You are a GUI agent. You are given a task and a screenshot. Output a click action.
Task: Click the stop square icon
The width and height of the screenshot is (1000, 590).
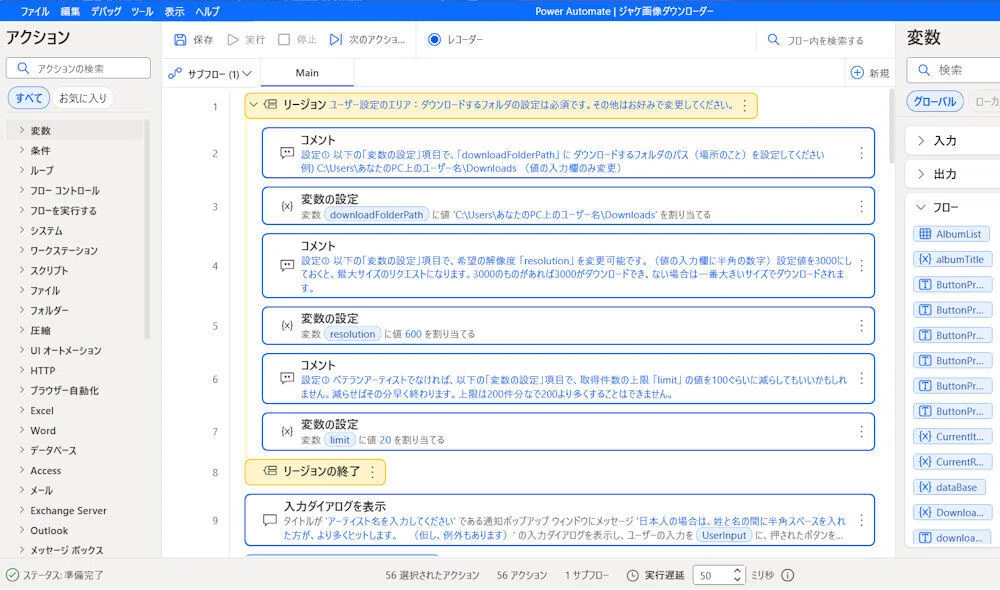tap(284, 40)
